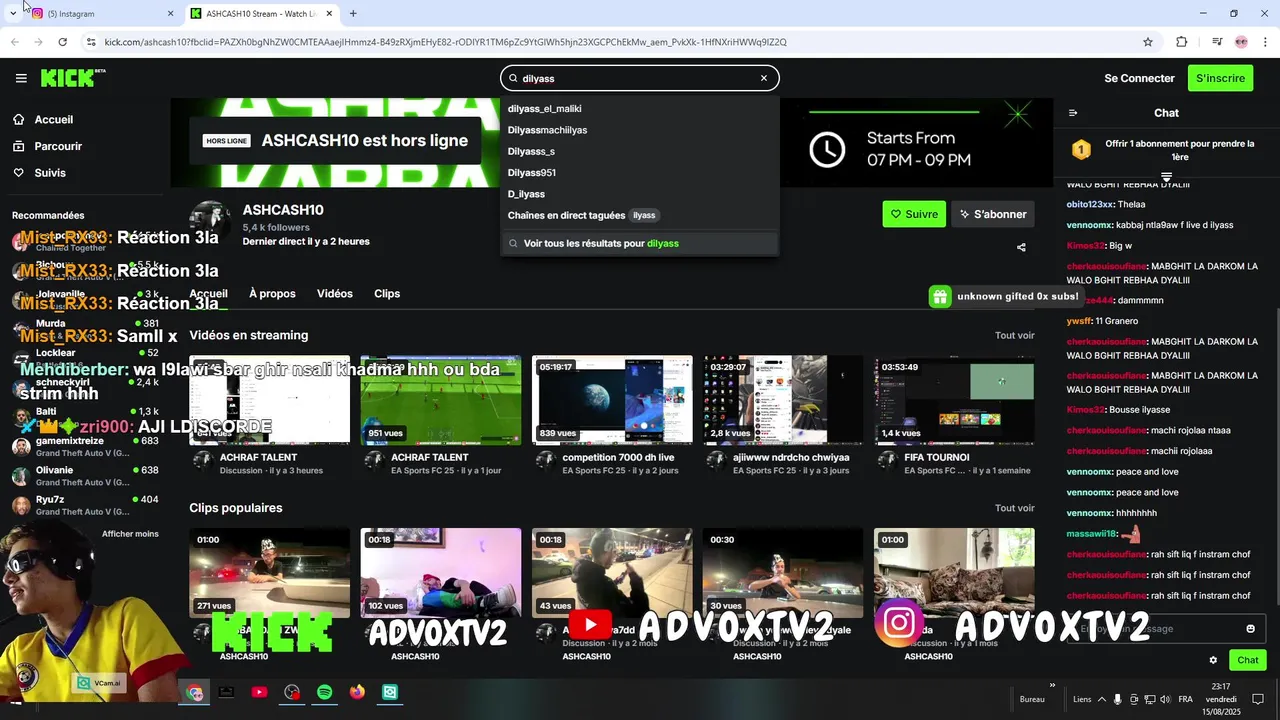This screenshot has width=1280, height=720.
Task: Bookmark this page with star icon
Action: coord(1148,42)
